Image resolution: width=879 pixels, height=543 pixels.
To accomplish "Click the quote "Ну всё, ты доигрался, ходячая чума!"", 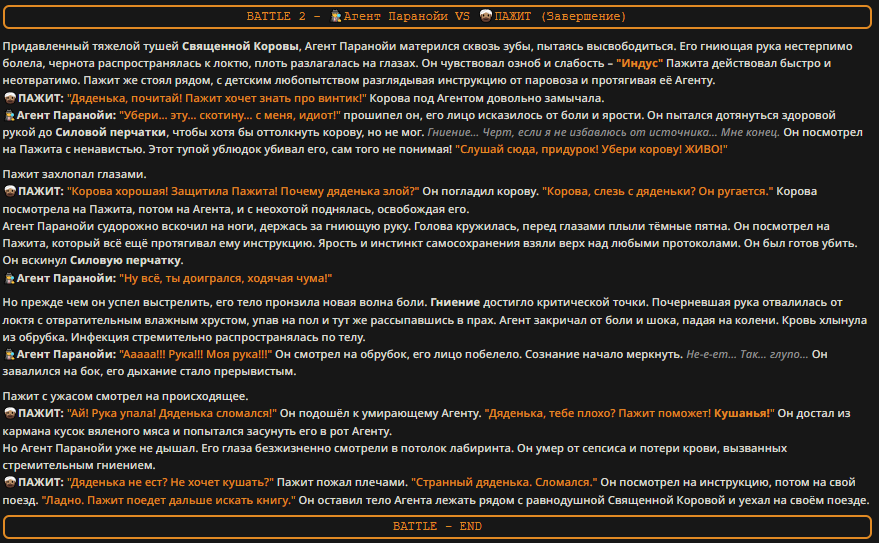I will [x=226, y=279].
